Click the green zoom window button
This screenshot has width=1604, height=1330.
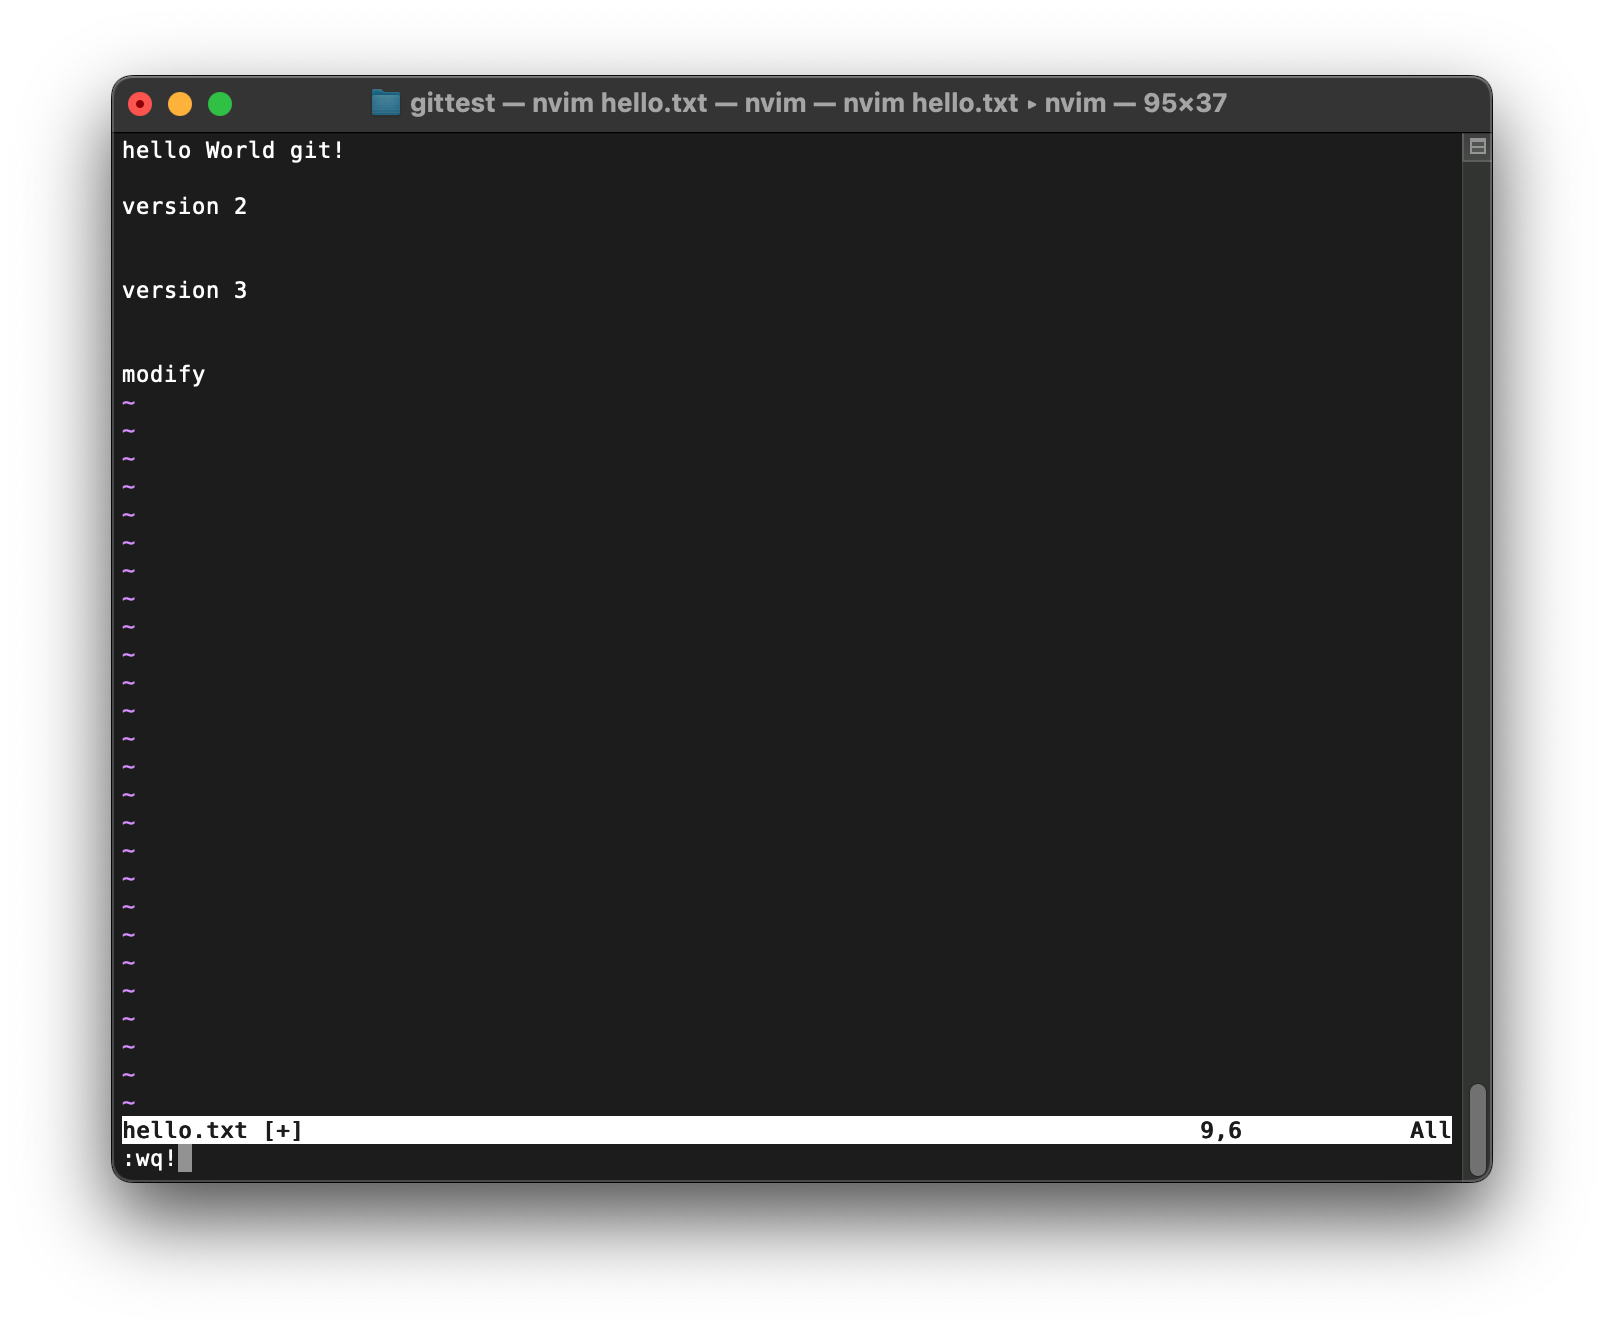click(x=220, y=104)
